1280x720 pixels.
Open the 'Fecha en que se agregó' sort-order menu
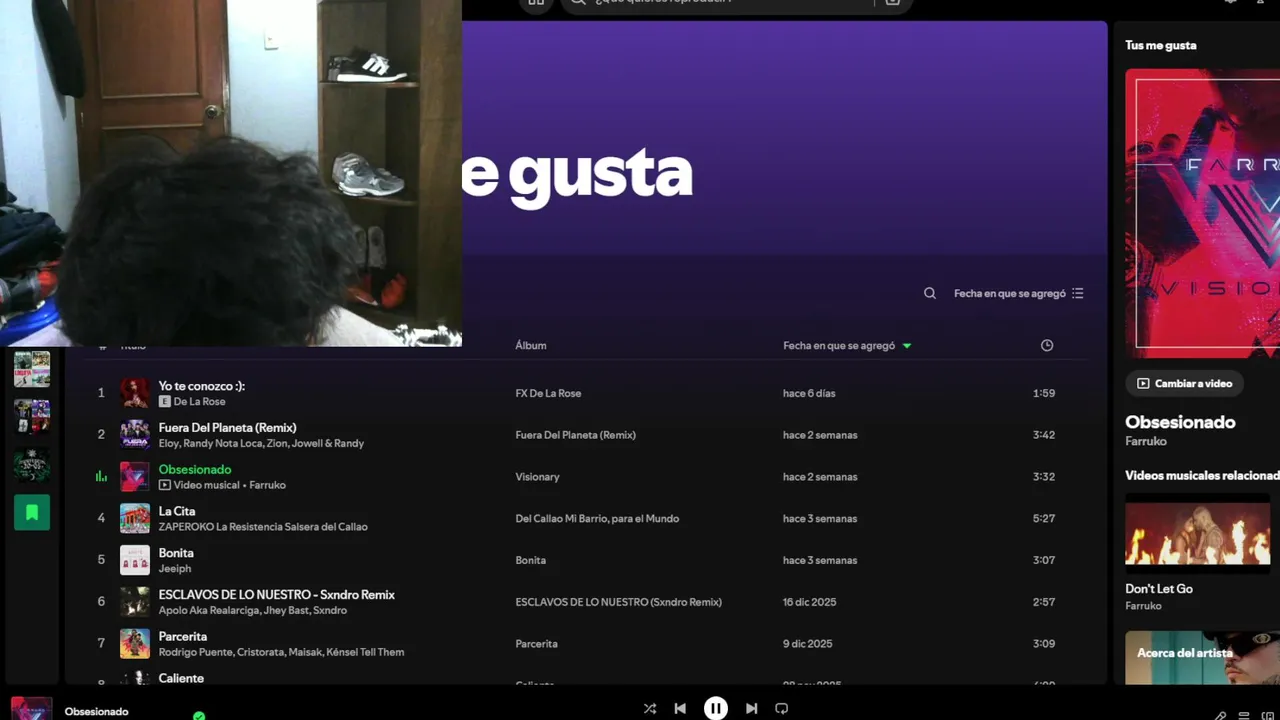(x=1019, y=293)
